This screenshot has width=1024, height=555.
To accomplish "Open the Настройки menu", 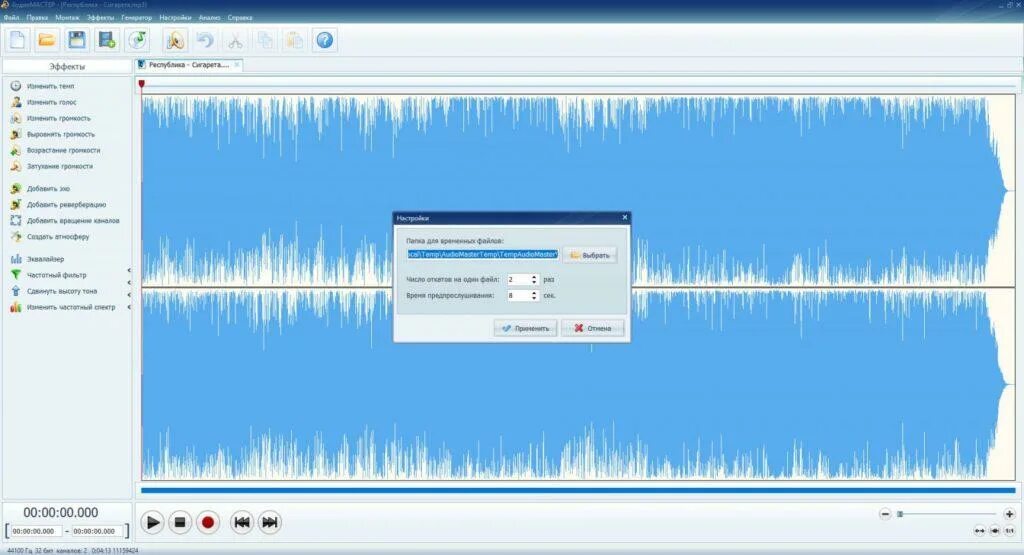I will (x=176, y=18).
